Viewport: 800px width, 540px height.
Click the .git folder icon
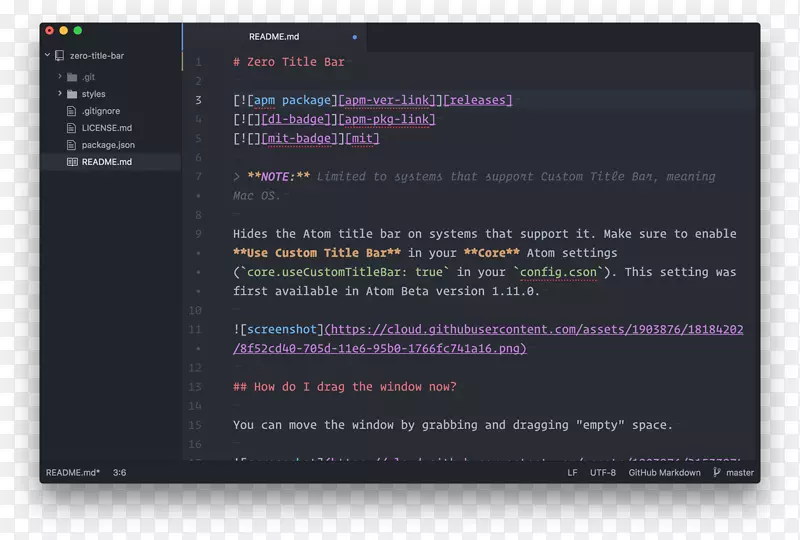pos(72,77)
